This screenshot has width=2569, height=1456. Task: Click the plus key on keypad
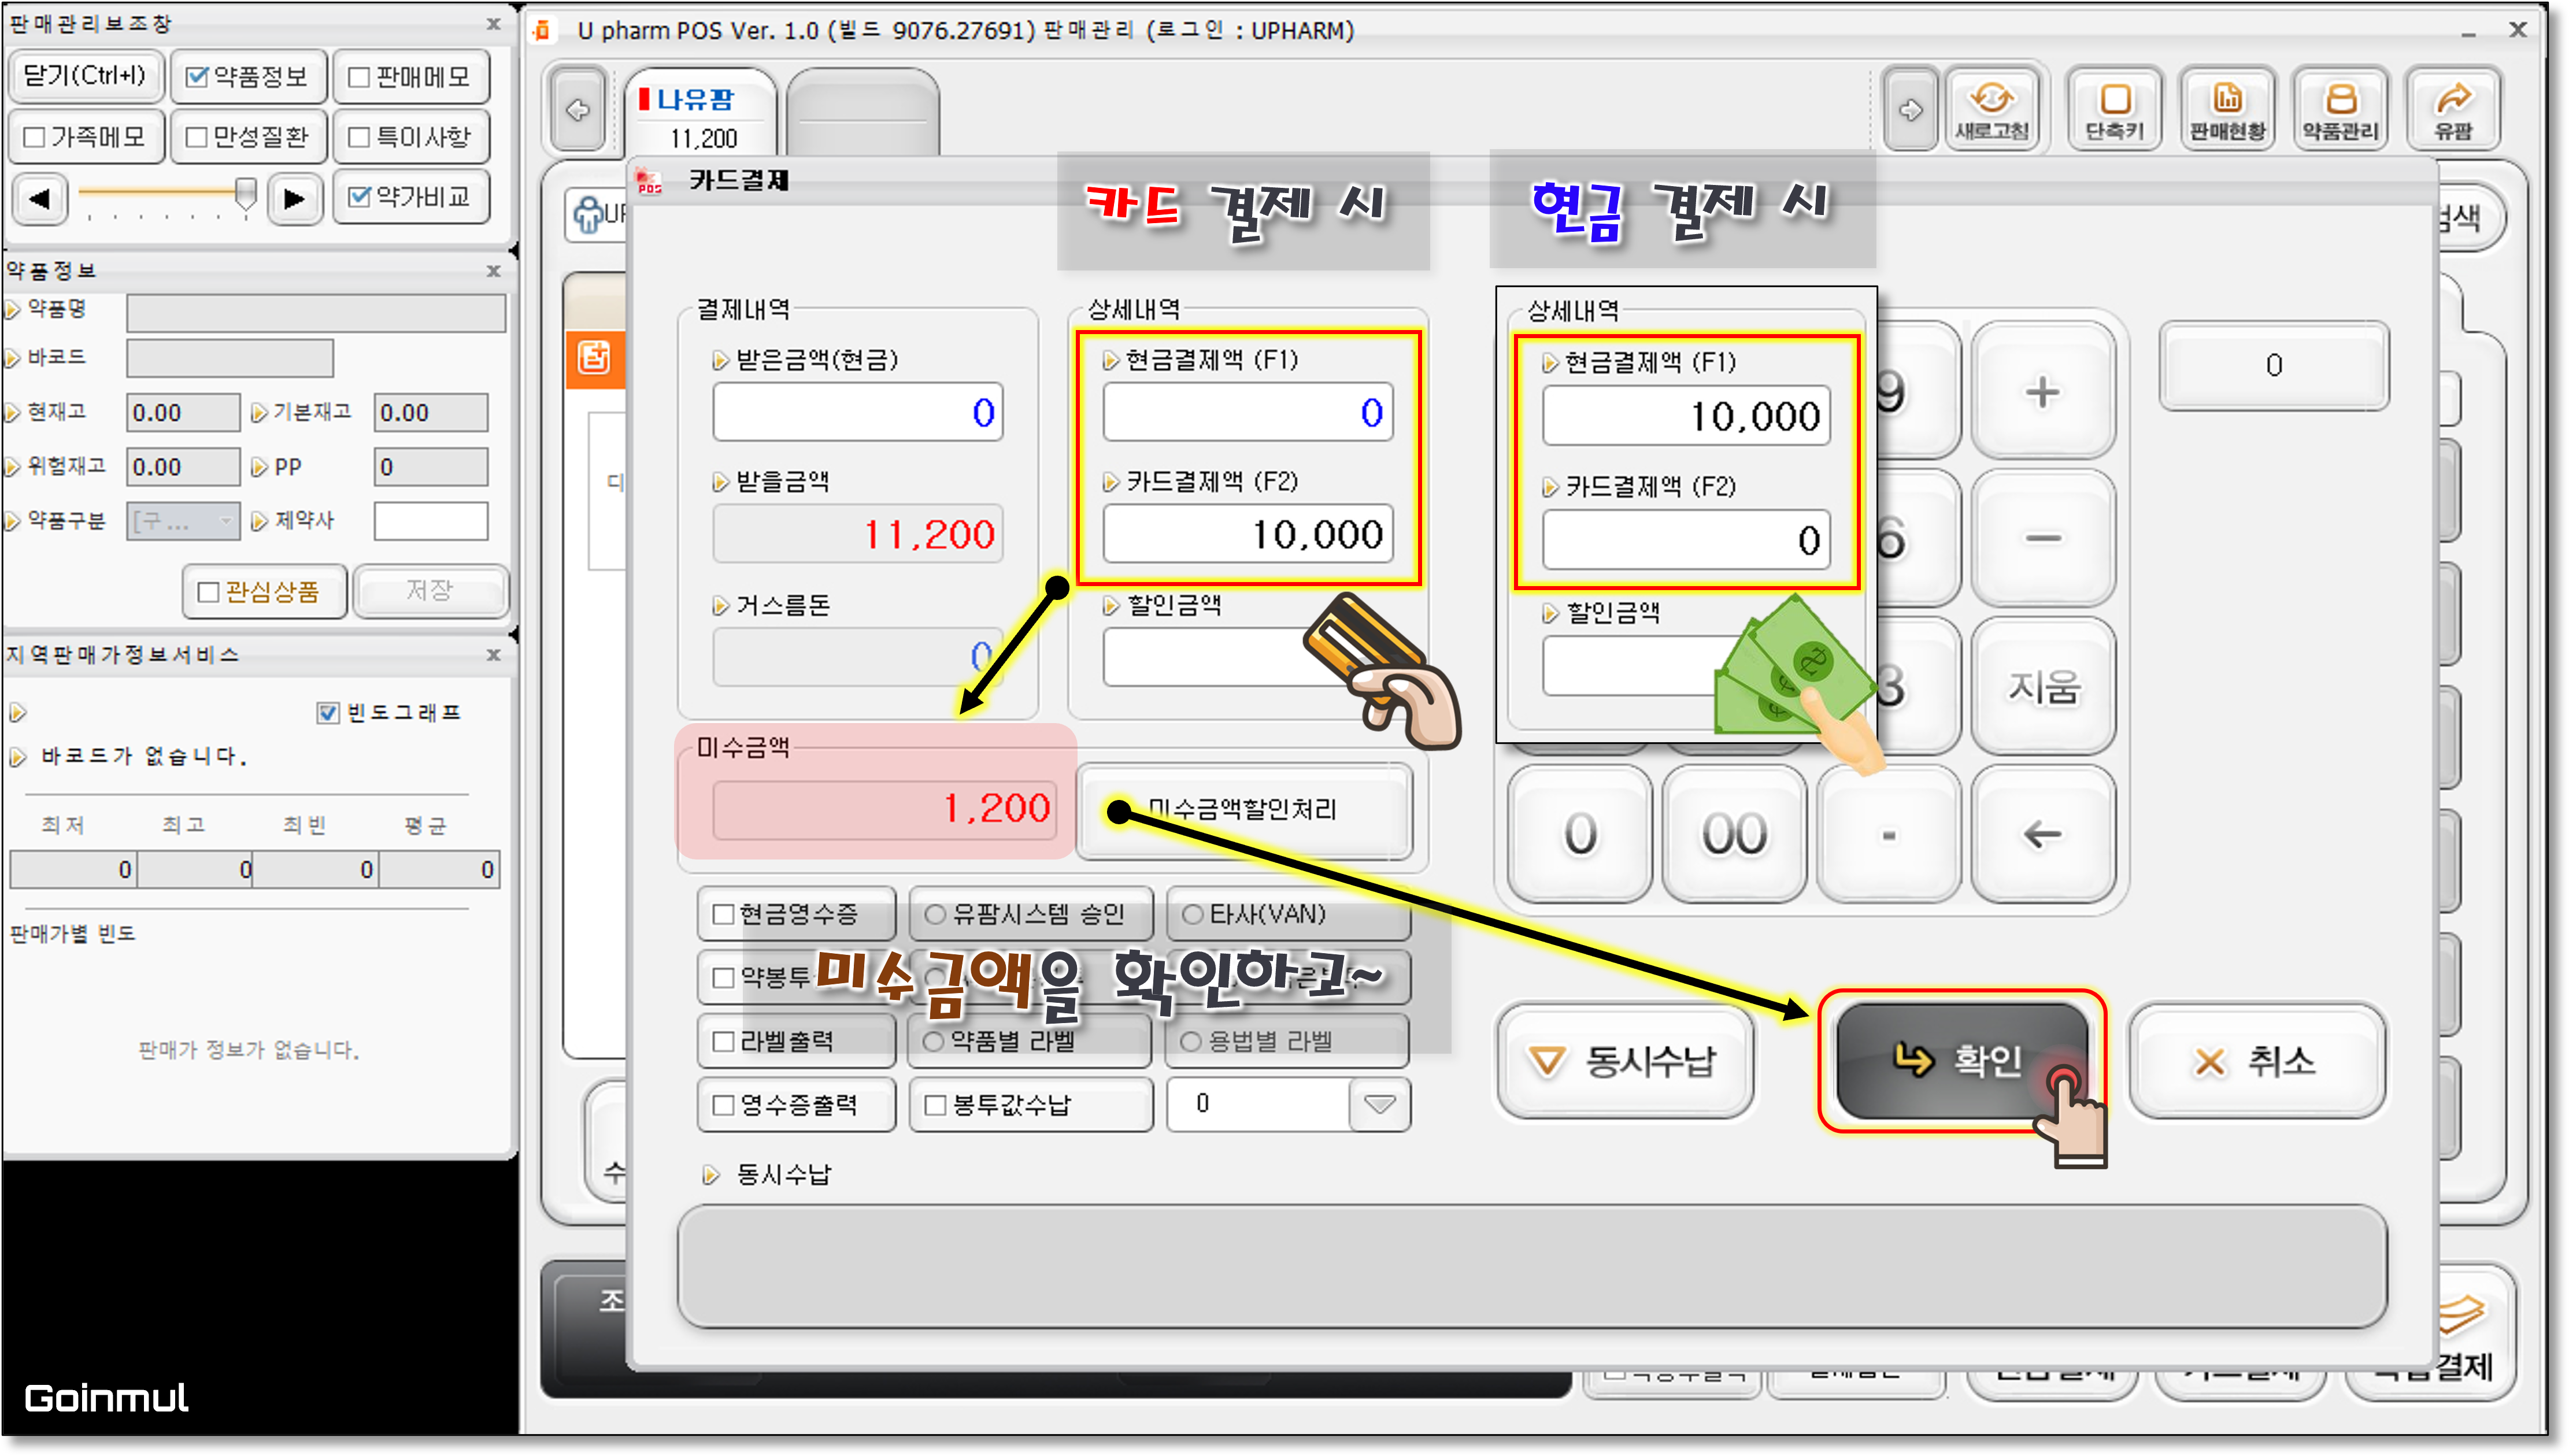point(2042,391)
